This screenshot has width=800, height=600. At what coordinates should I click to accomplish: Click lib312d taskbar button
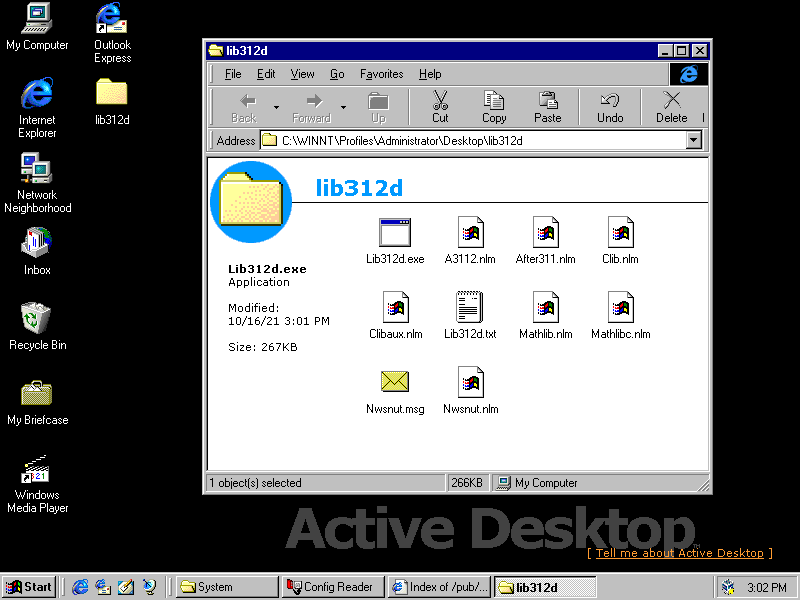click(545, 587)
